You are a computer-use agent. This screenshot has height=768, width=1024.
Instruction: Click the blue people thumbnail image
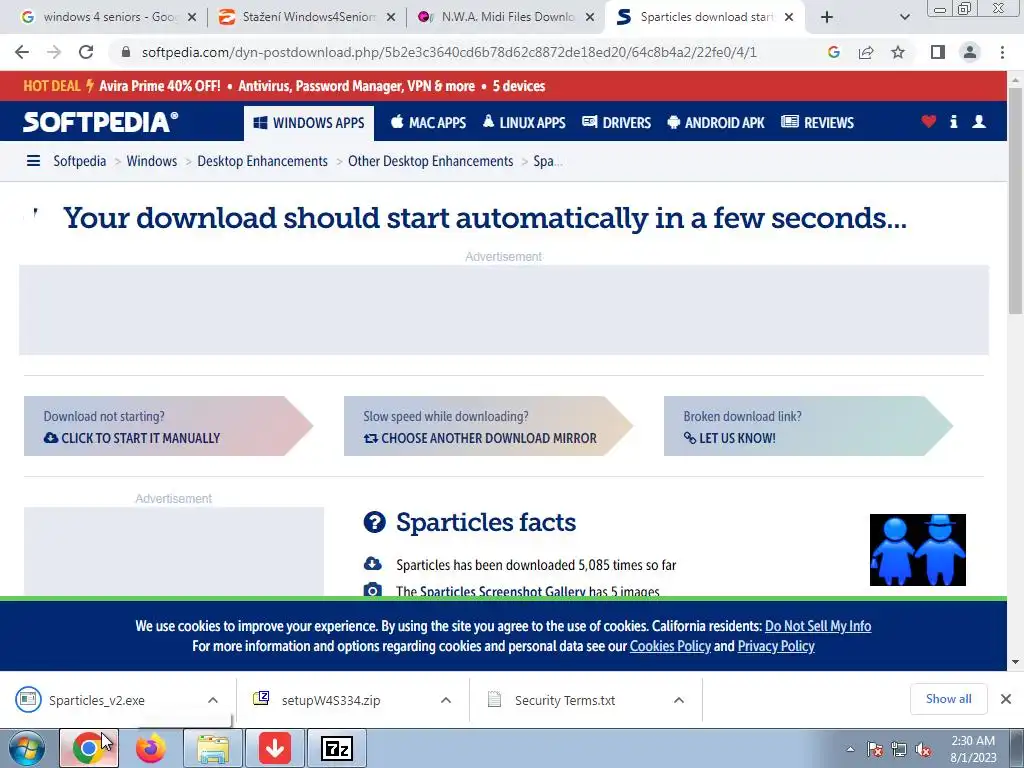click(x=918, y=550)
